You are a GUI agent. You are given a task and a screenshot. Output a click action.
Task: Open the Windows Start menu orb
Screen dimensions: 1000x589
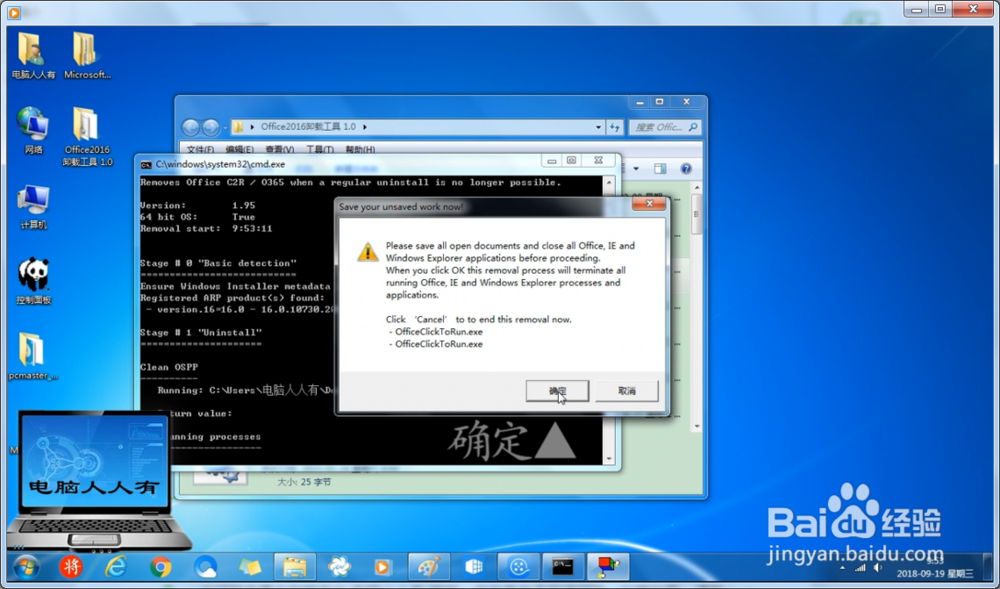click(x=26, y=566)
